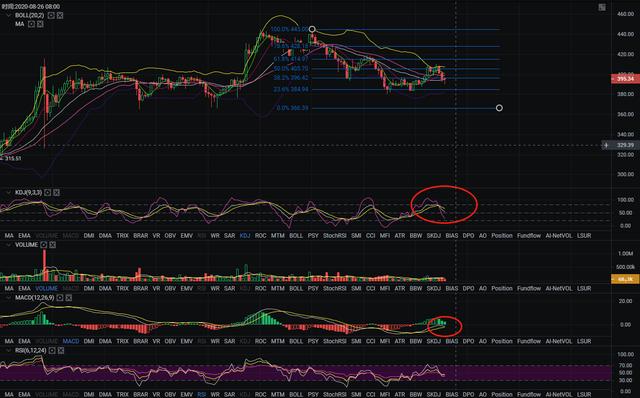
Task: Choose OBV in the row beneath the volume chart
Action: pos(170,288)
